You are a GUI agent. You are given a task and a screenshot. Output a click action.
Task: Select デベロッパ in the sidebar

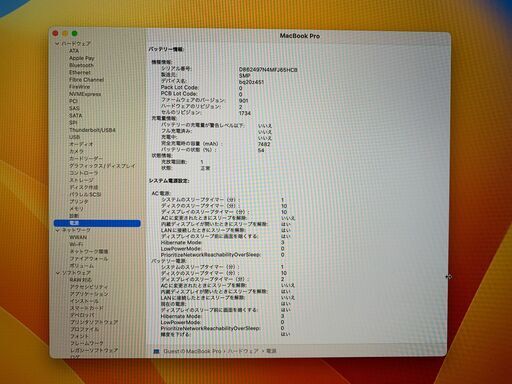coord(82,315)
